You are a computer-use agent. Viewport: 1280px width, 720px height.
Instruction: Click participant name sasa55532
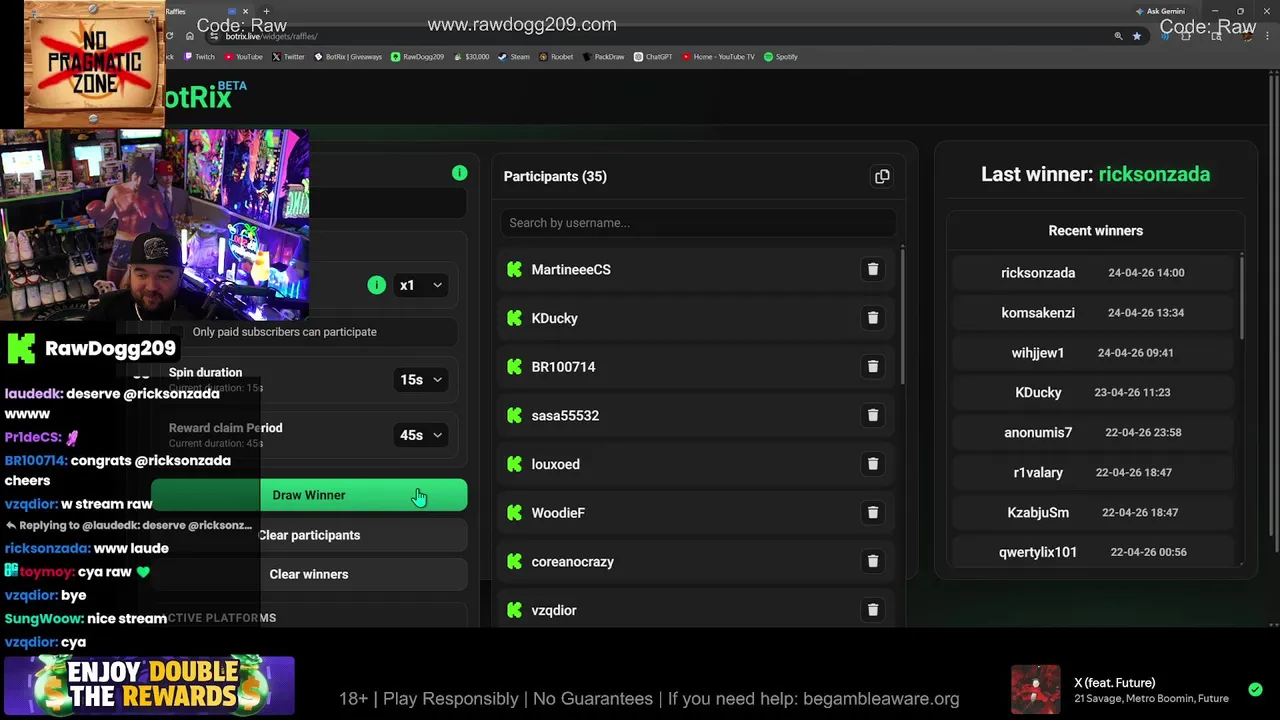565,416
